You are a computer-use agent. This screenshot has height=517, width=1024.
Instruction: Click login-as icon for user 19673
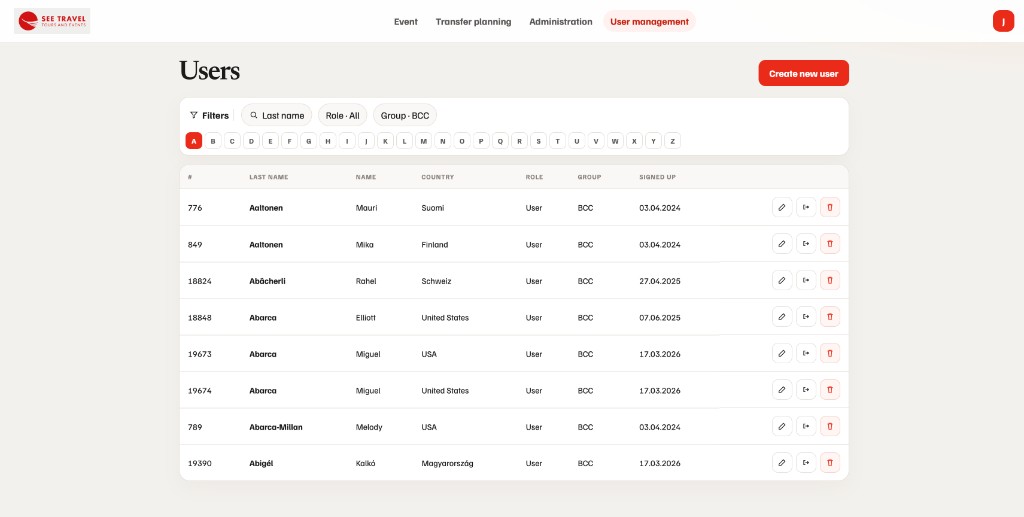806,353
